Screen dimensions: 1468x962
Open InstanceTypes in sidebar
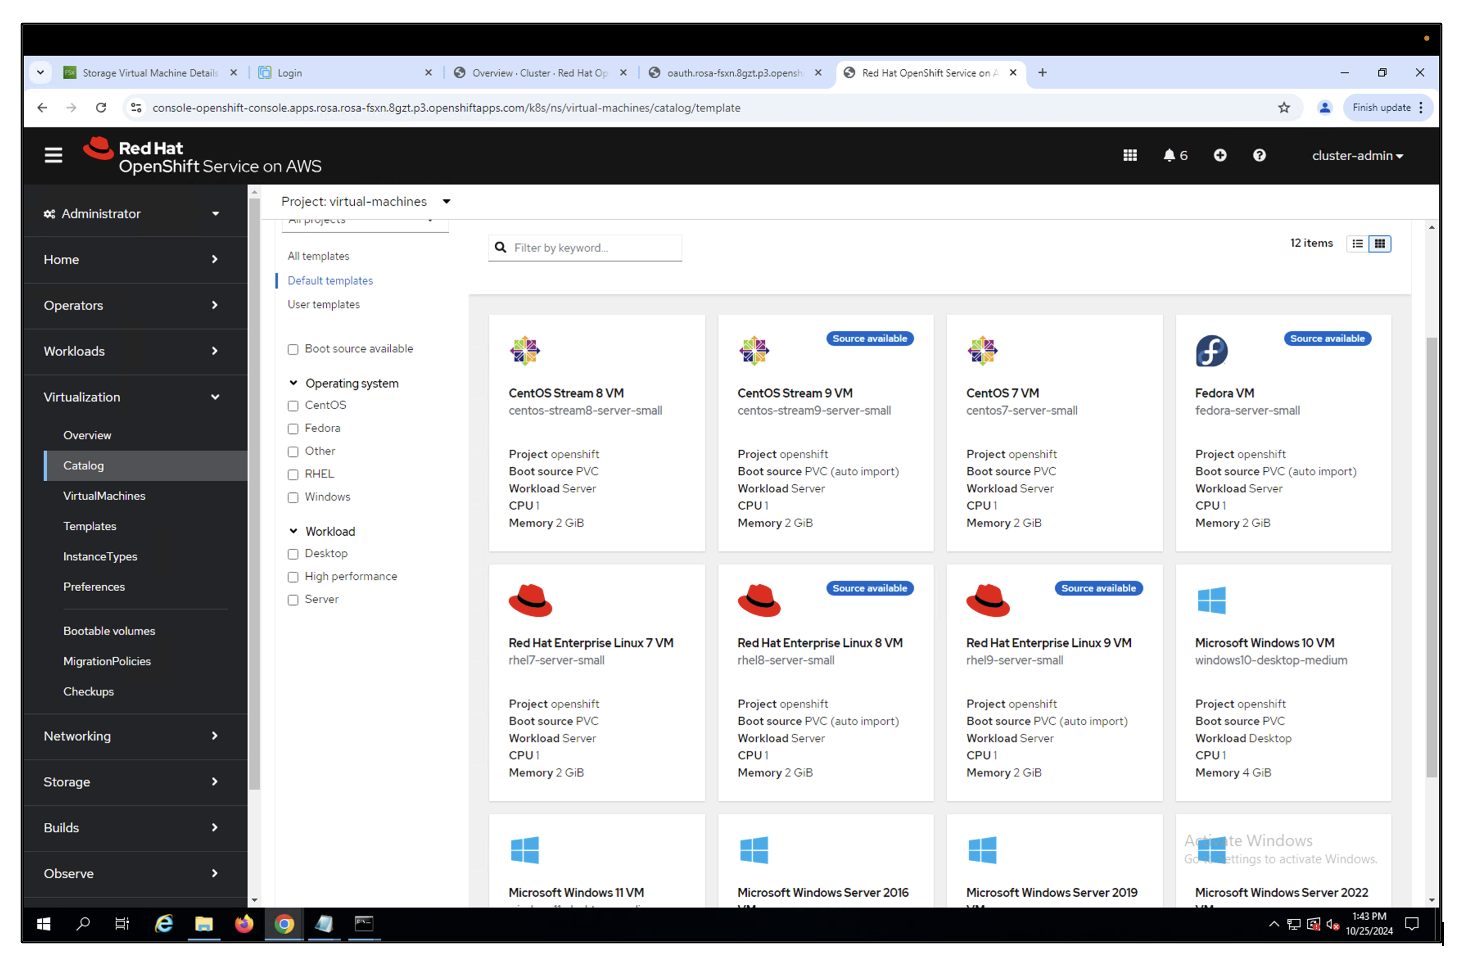[100, 557]
